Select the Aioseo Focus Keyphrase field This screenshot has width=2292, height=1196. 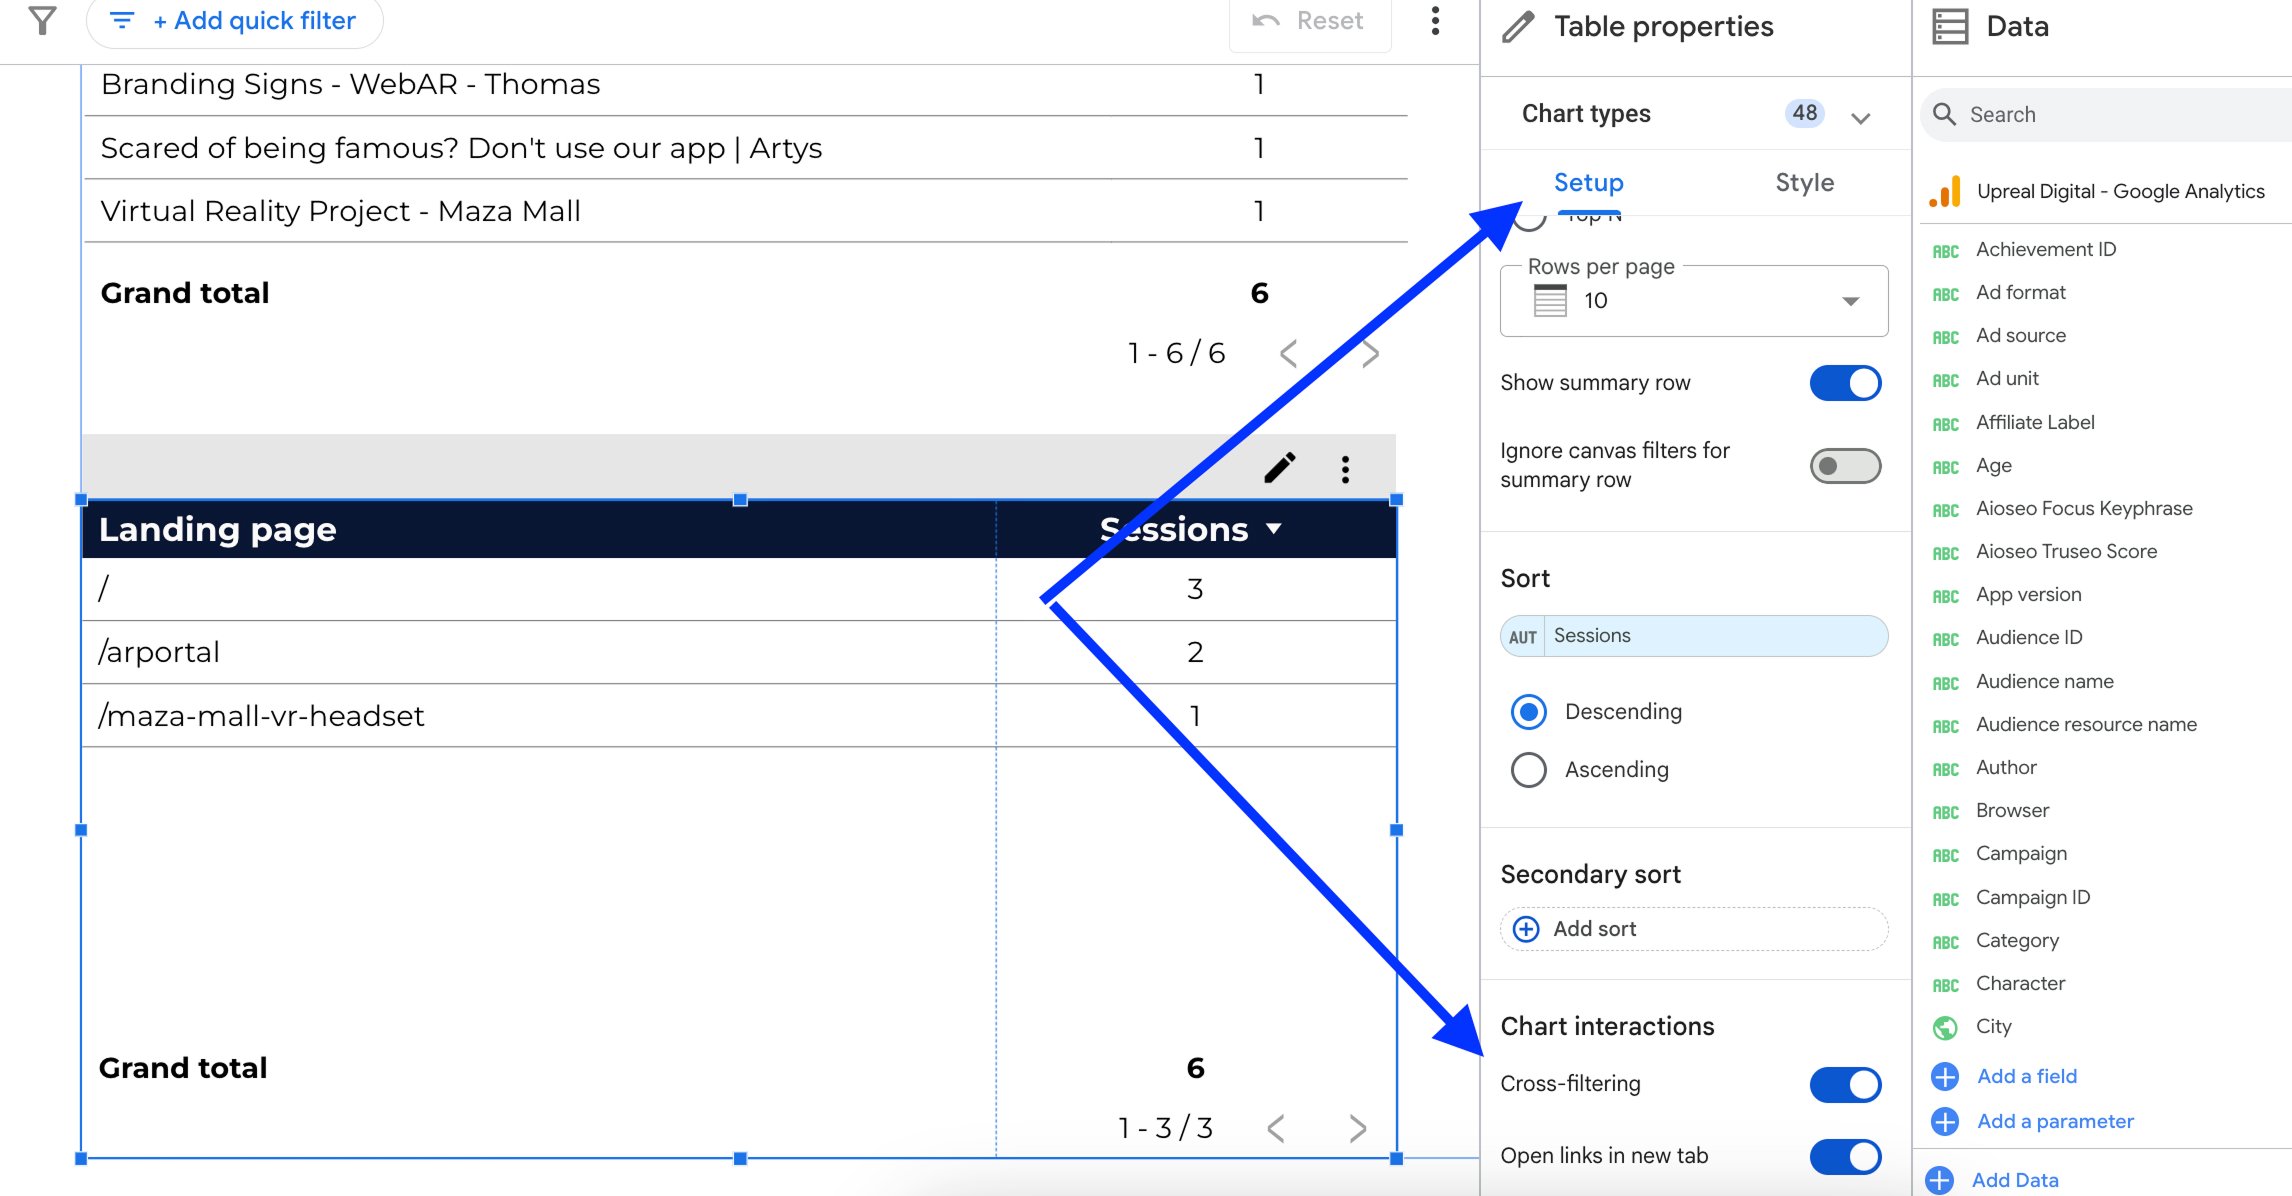pos(2083,508)
